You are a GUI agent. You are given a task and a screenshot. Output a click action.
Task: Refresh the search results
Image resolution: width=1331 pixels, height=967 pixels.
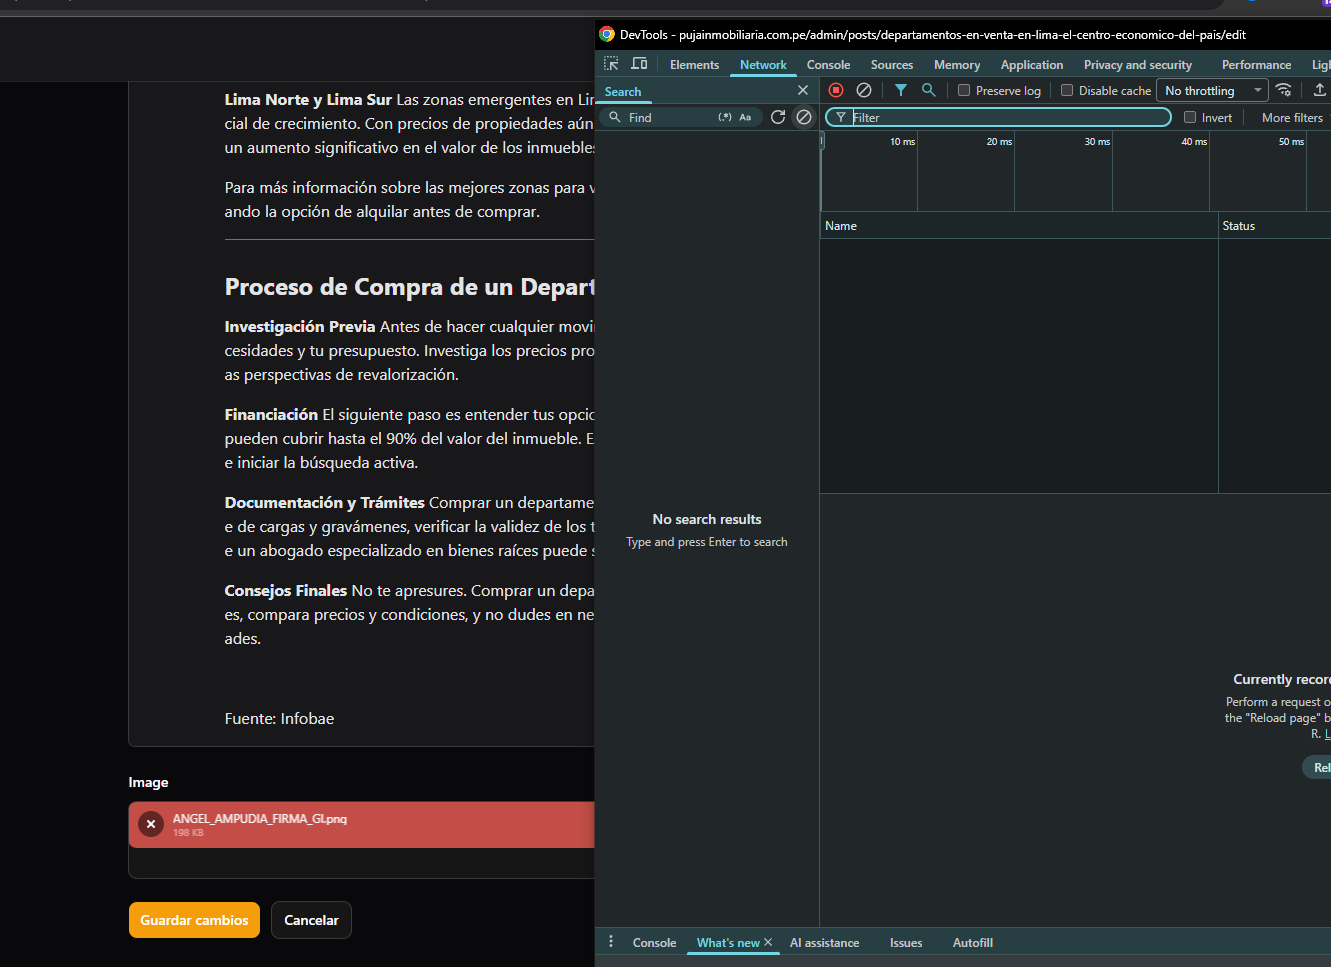point(778,117)
